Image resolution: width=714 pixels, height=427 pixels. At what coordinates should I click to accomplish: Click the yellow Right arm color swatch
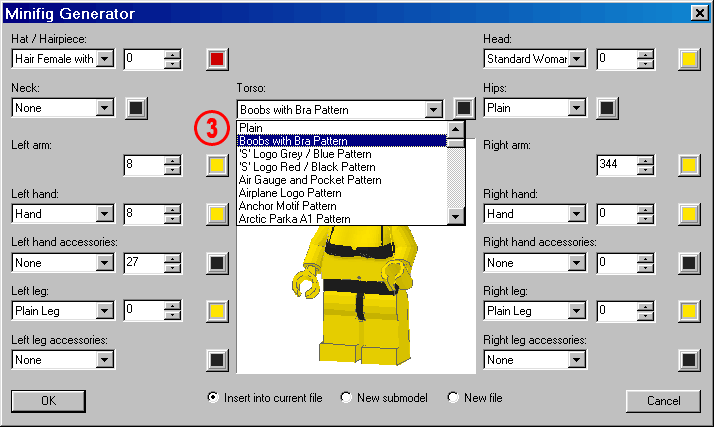click(689, 165)
